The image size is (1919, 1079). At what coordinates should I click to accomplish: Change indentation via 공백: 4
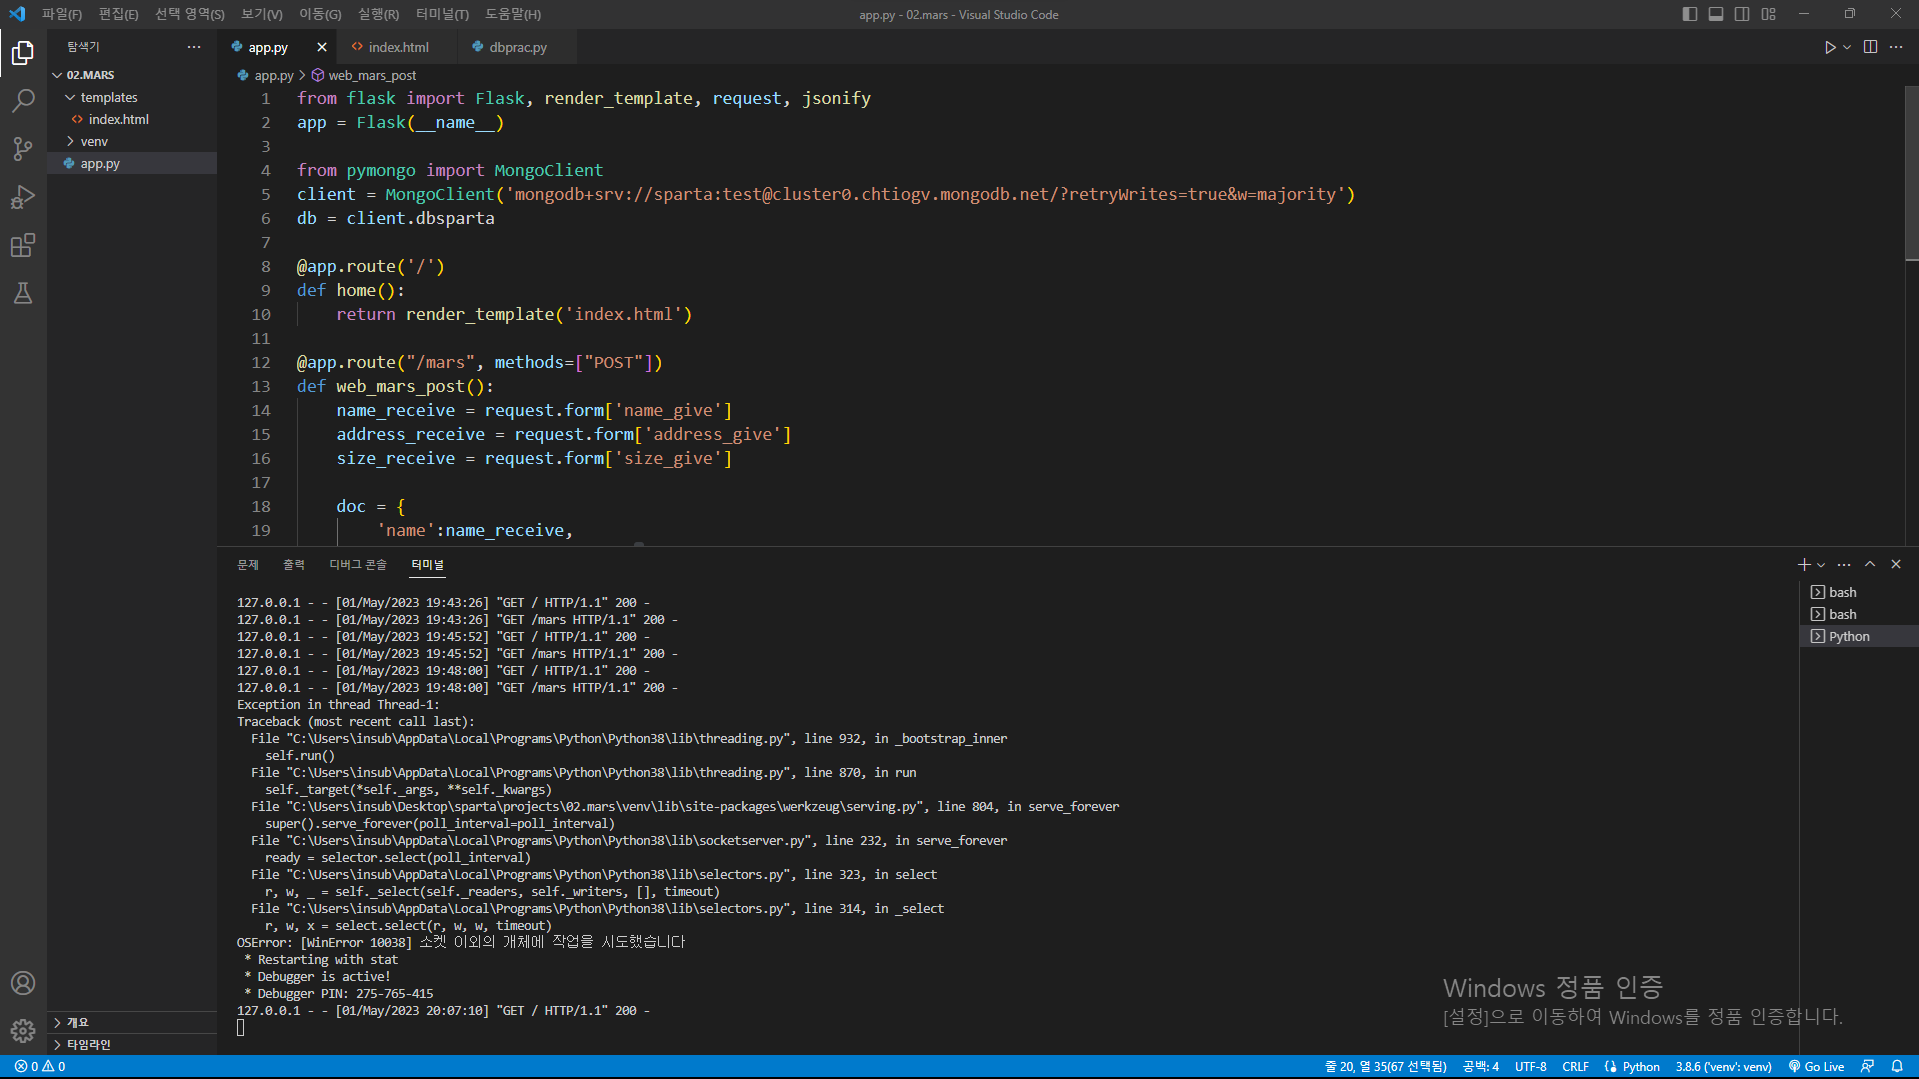pos(1480,1067)
